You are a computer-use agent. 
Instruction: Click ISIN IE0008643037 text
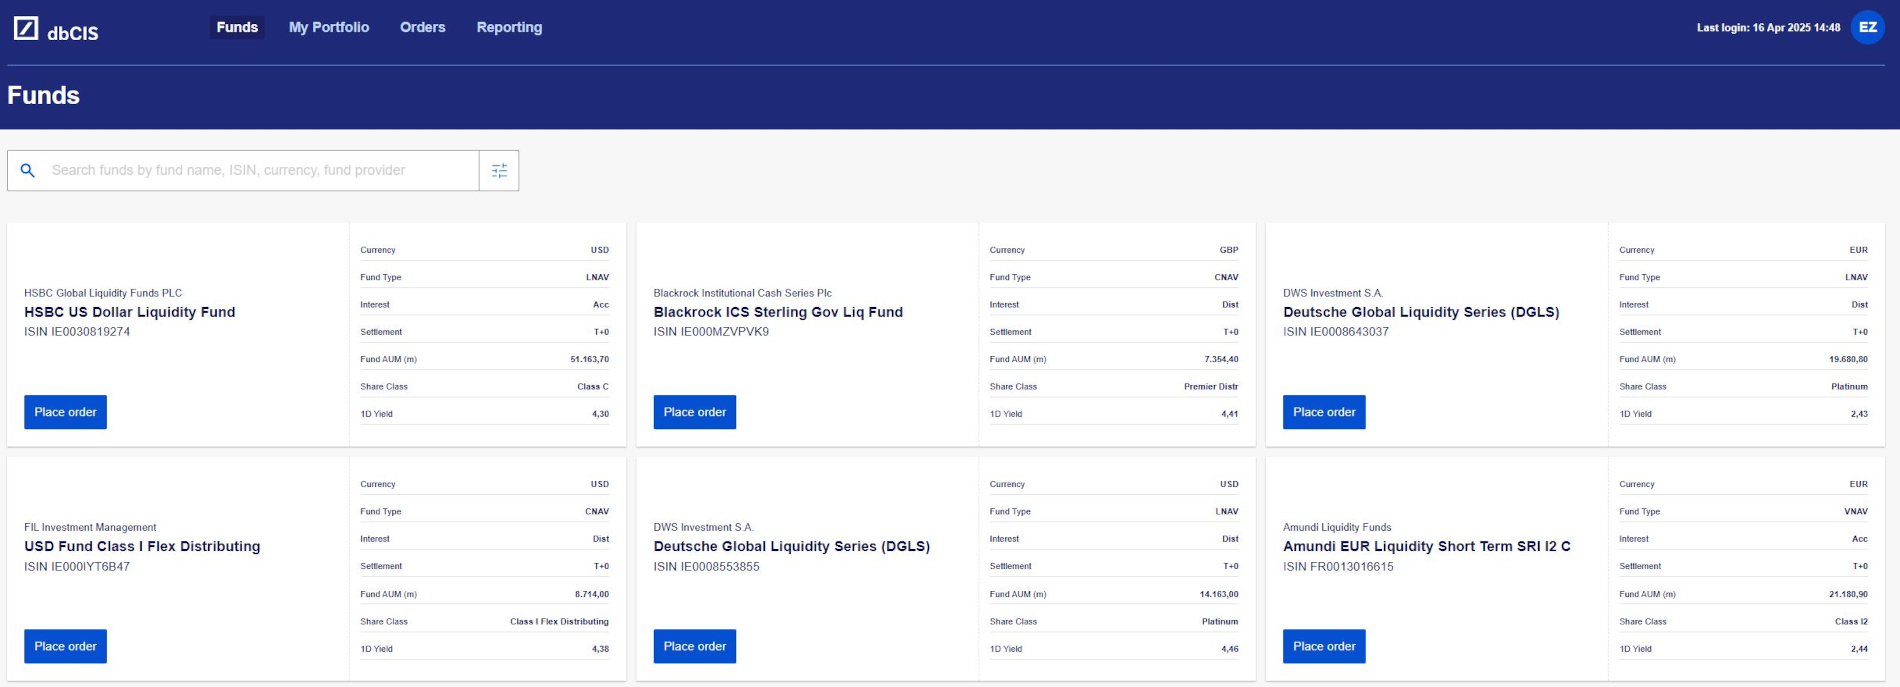pos(1336,332)
